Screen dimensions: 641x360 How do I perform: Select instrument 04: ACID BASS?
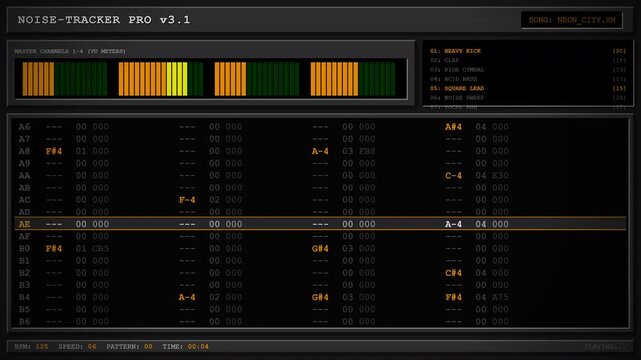527,79
